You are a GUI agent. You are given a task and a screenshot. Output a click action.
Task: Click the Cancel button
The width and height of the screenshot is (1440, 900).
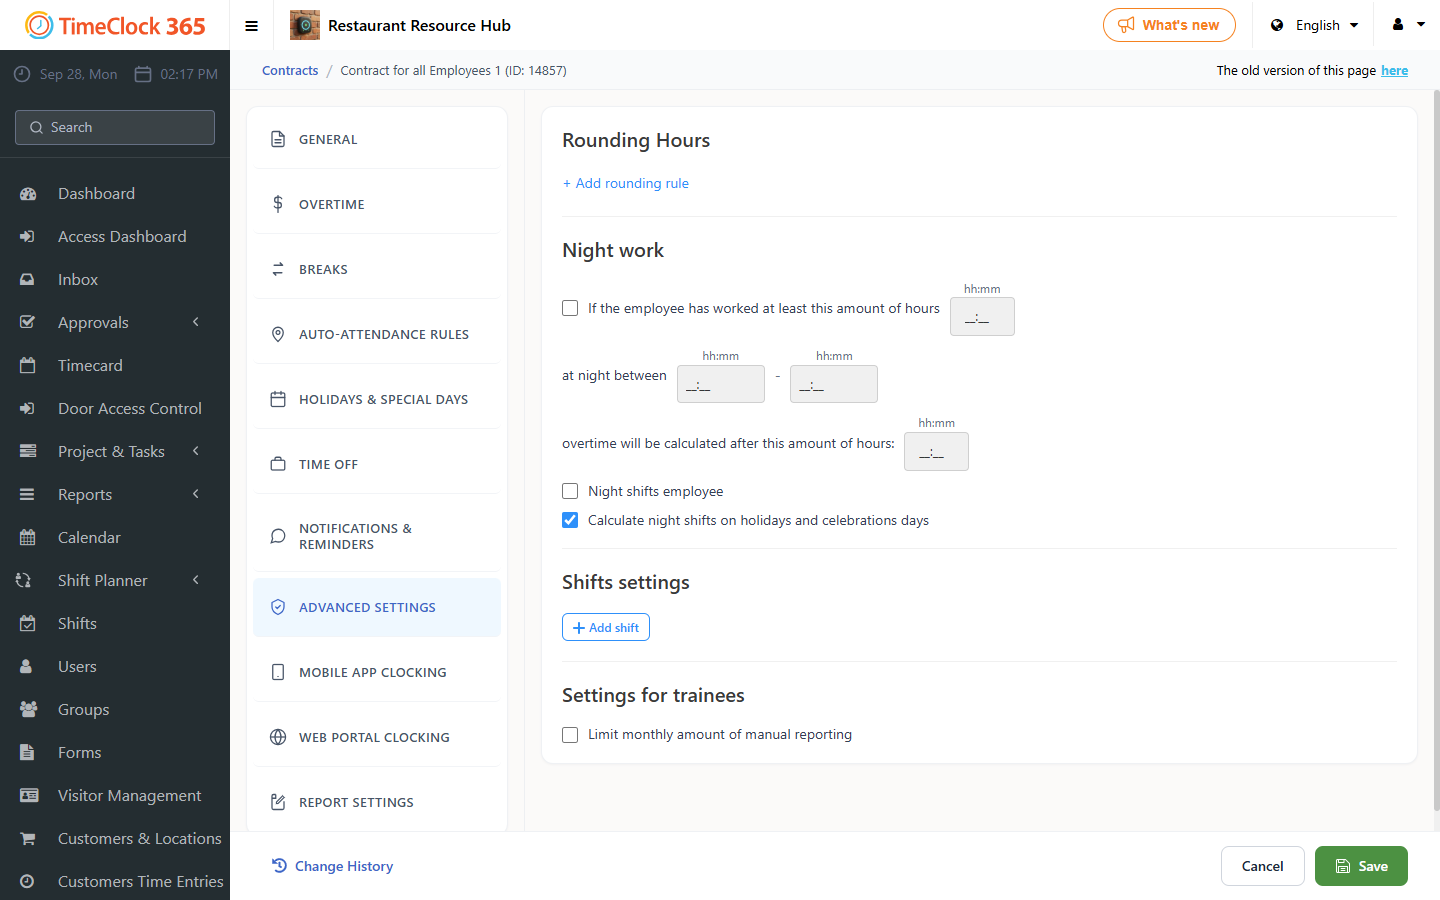[1263, 866]
